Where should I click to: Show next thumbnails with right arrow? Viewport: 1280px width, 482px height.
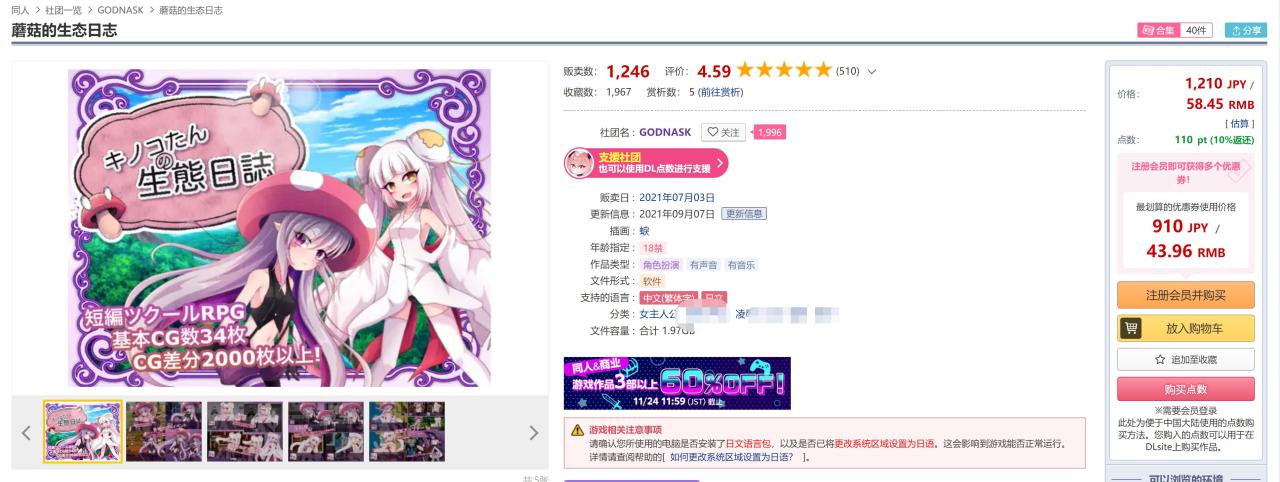tap(533, 432)
